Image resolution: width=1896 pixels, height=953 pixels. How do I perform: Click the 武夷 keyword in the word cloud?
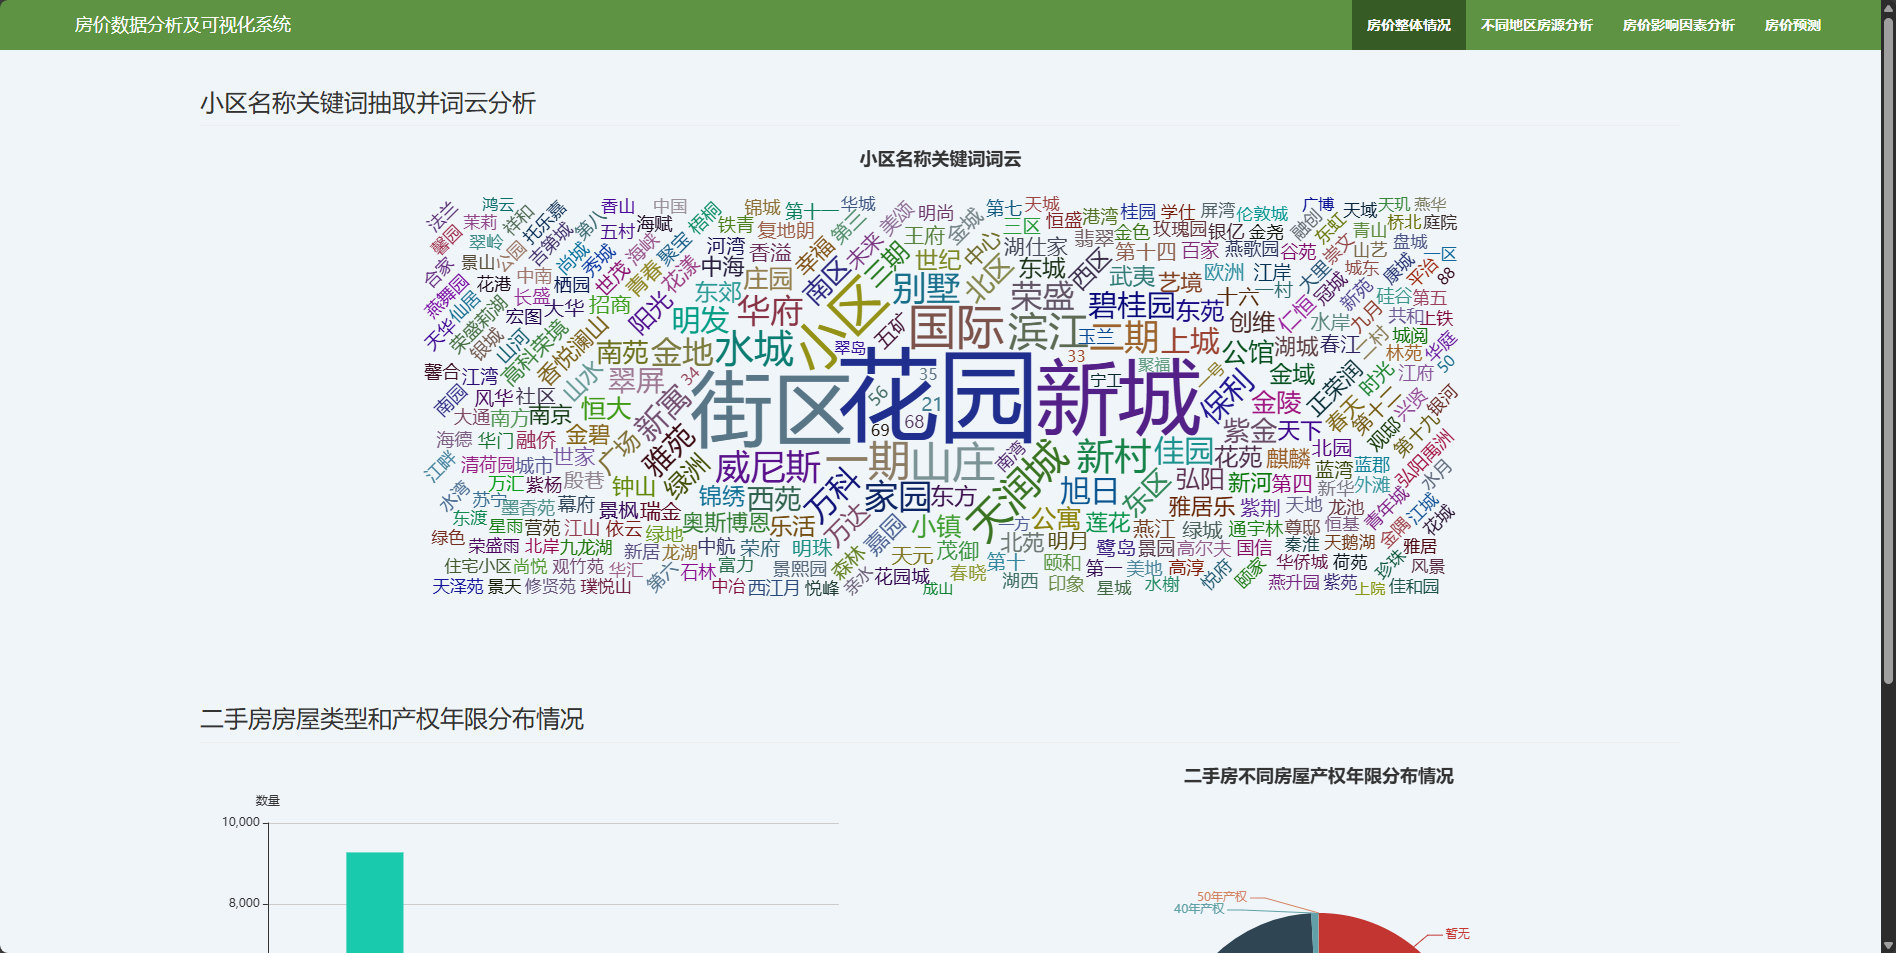(1132, 277)
